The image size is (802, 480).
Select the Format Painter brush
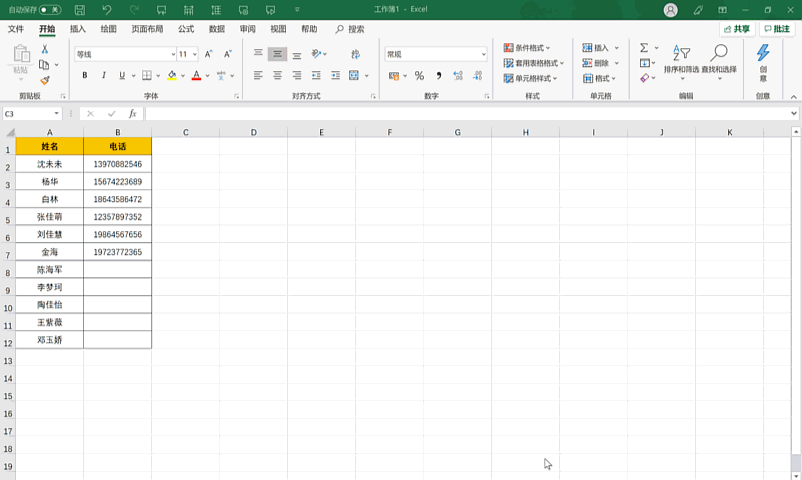[45, 80]
